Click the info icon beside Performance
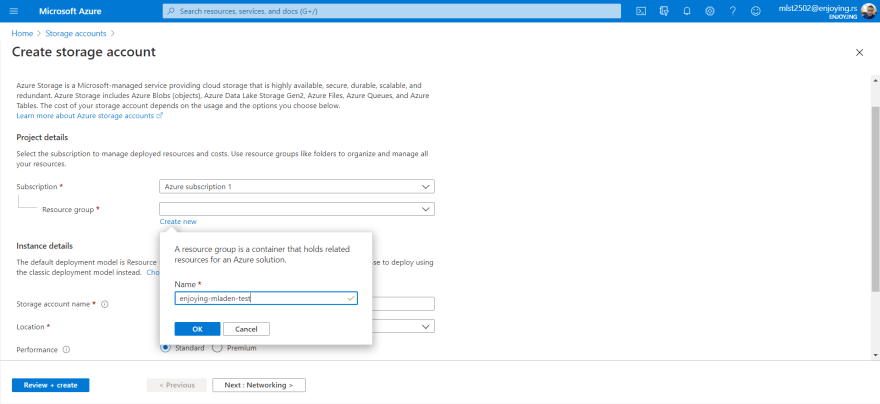This screenshot has height=404, width=880. [66, 350]
